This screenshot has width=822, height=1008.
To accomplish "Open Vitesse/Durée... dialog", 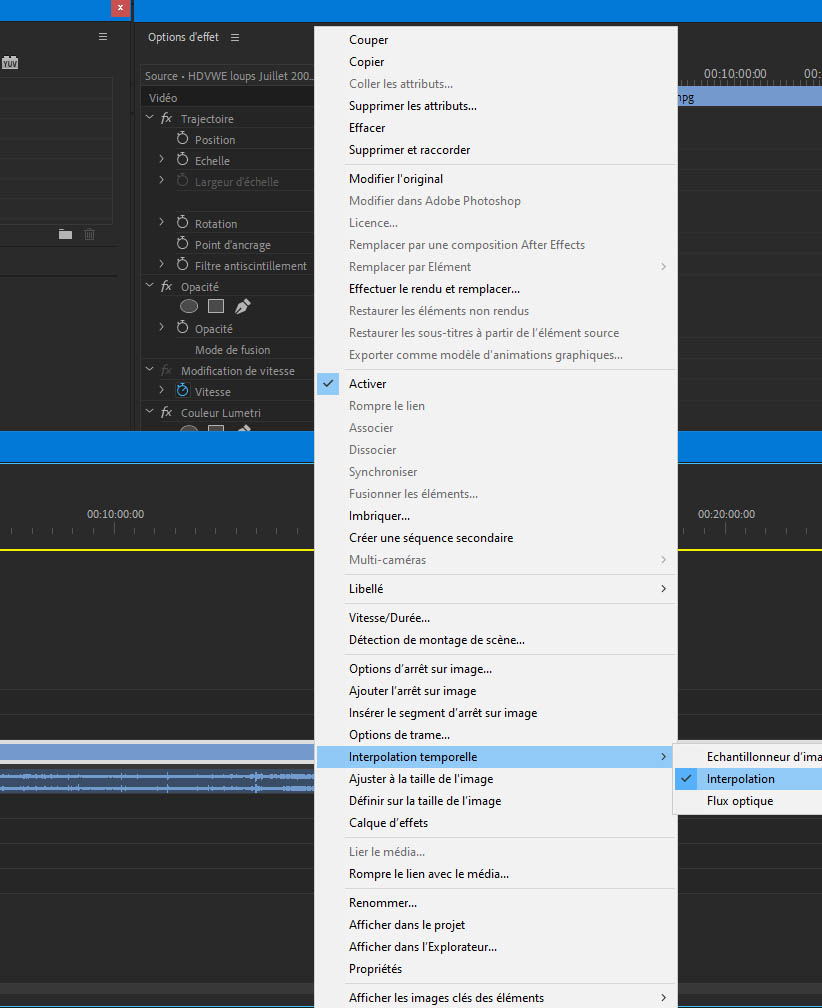I will click(496, 618).
